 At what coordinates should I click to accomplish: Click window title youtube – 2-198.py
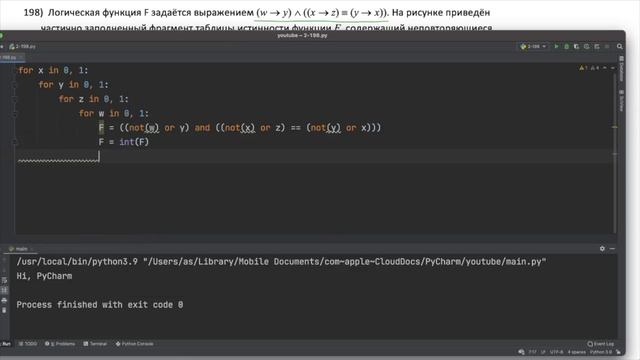[x=302, y=36]
